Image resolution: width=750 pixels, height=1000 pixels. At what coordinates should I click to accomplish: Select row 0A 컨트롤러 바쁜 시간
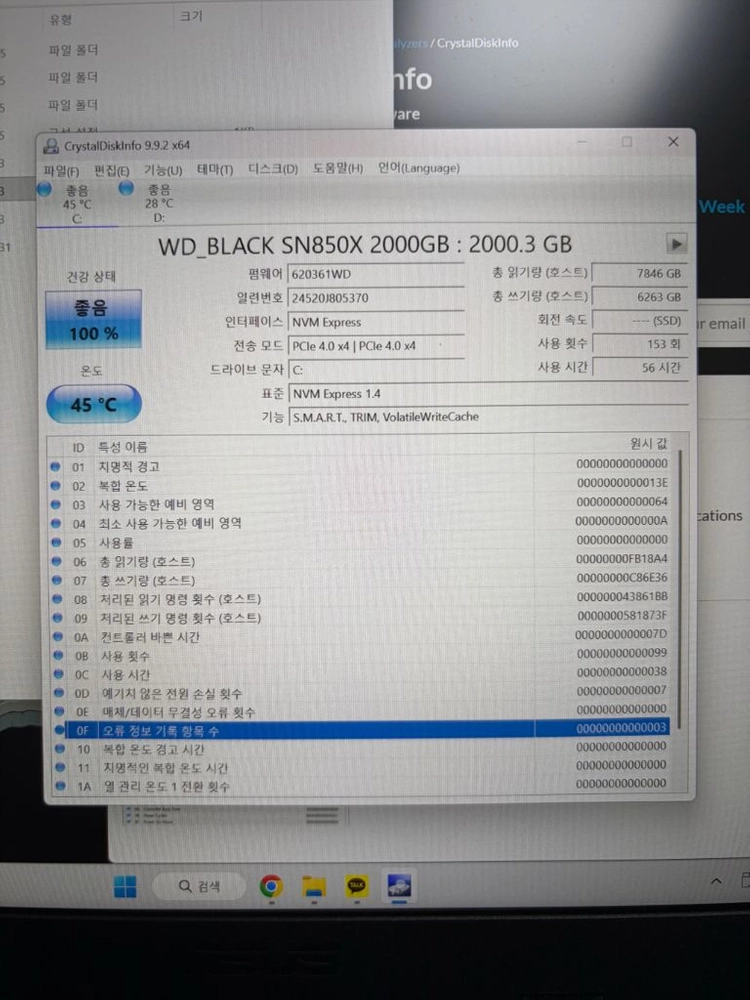pos(359,636)
